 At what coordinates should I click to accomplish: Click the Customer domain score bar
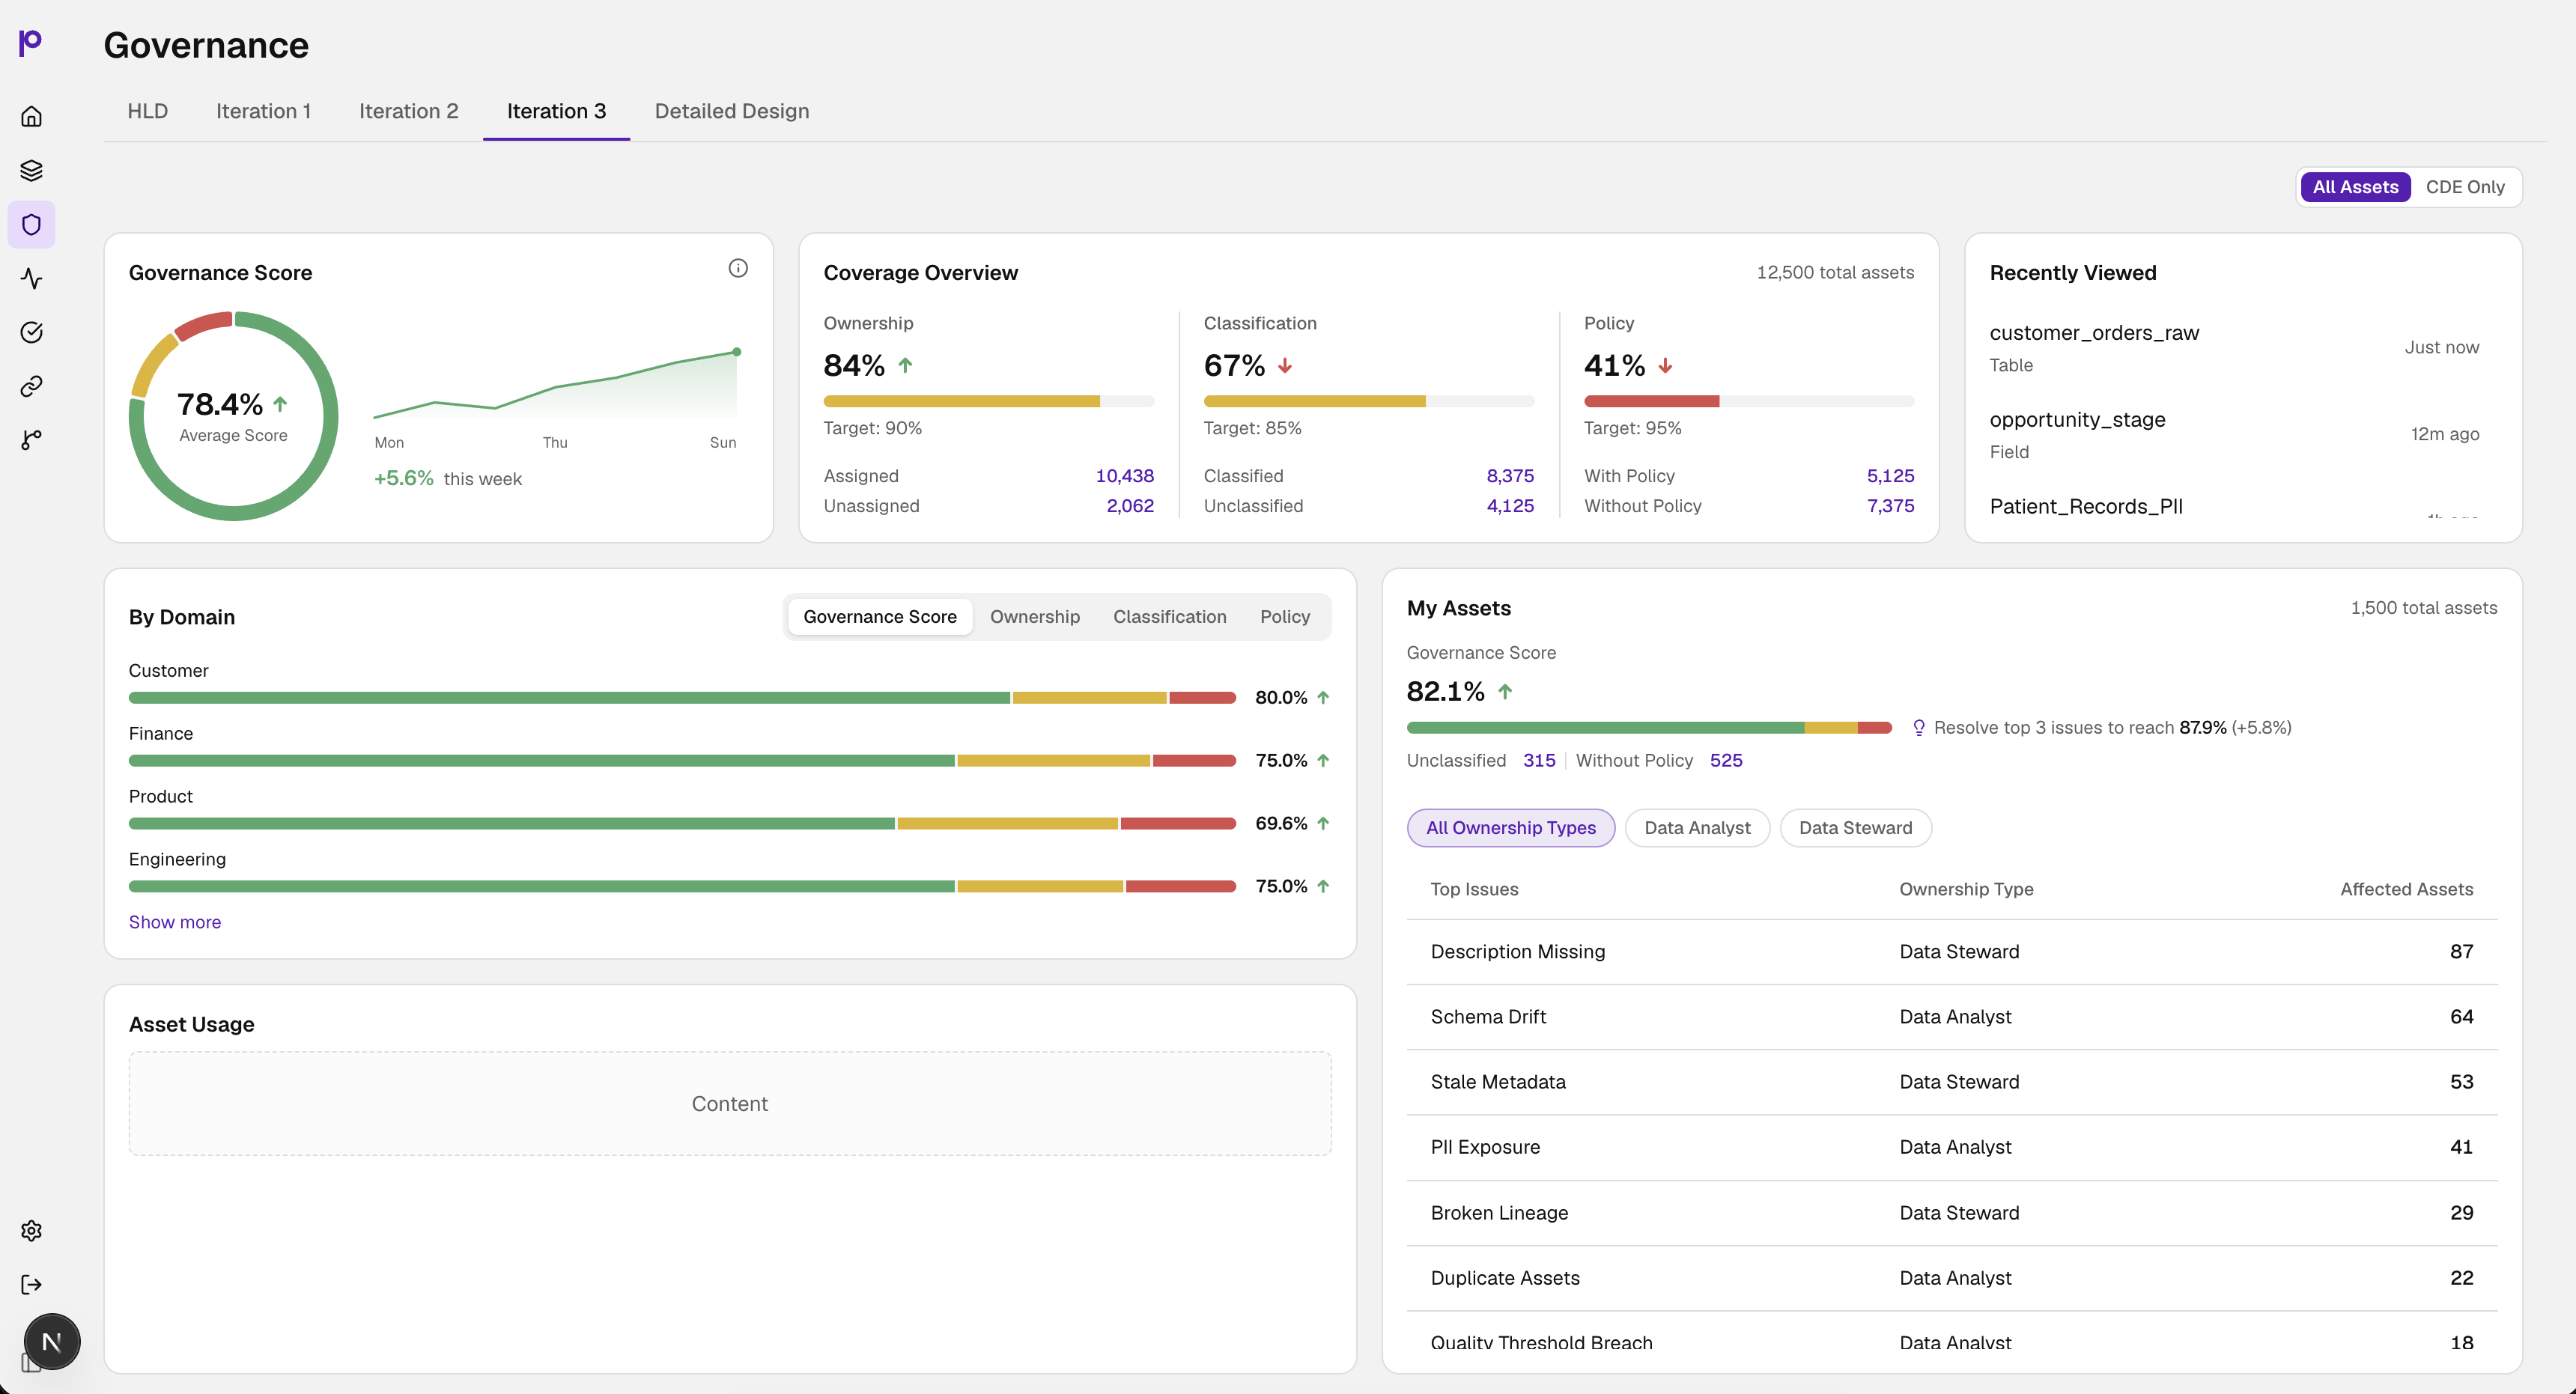point(682,698)
